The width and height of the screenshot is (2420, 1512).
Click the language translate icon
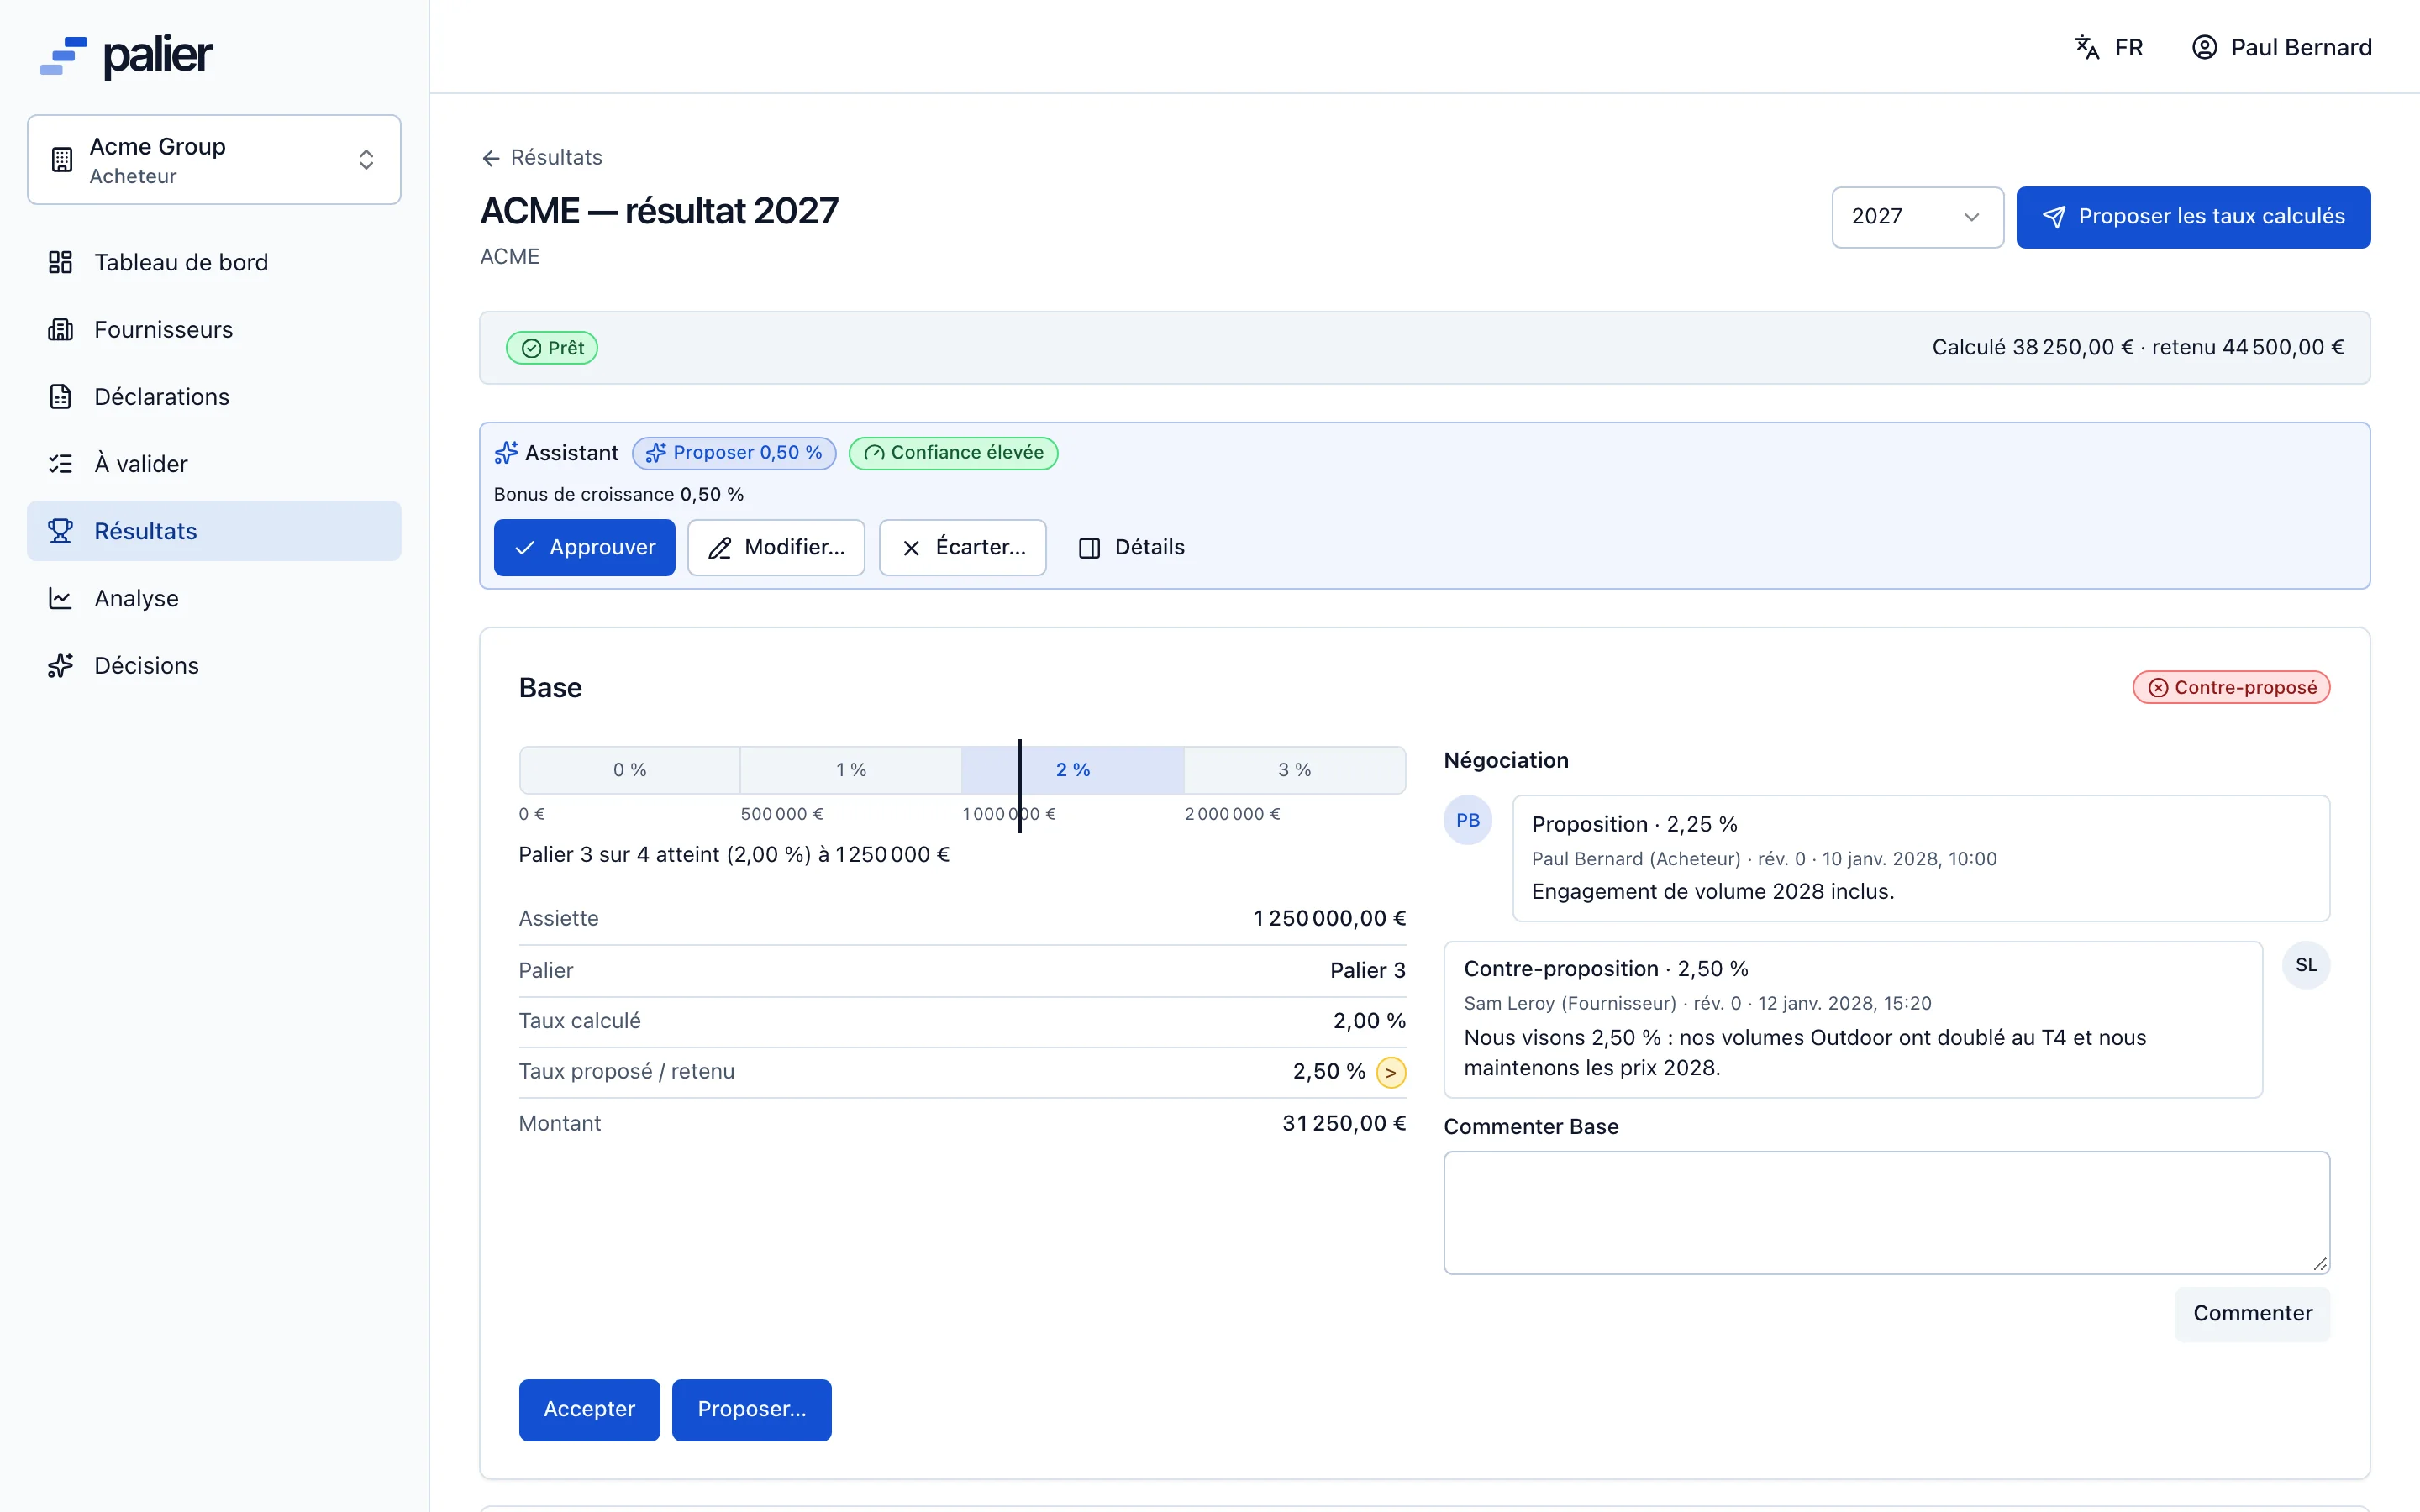point(2087,47)
